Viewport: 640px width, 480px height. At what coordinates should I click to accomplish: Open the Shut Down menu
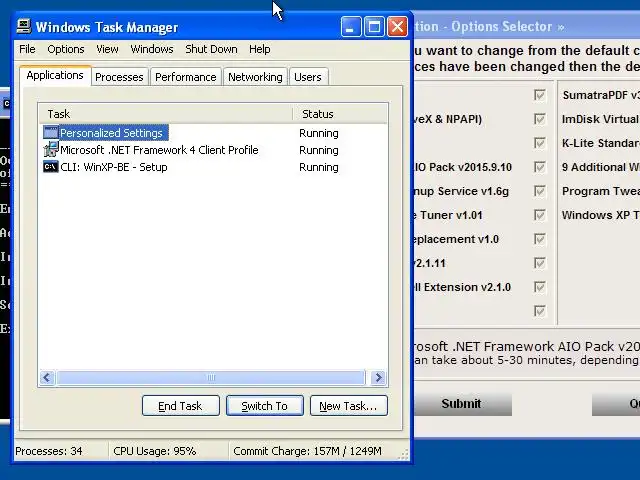pyautogui.click(x=211, y=49)
